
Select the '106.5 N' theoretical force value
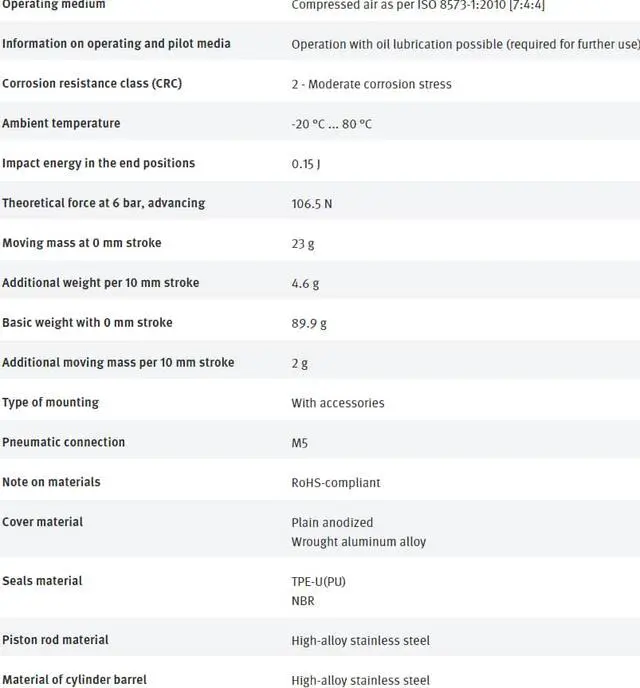(x=312, y=204)
